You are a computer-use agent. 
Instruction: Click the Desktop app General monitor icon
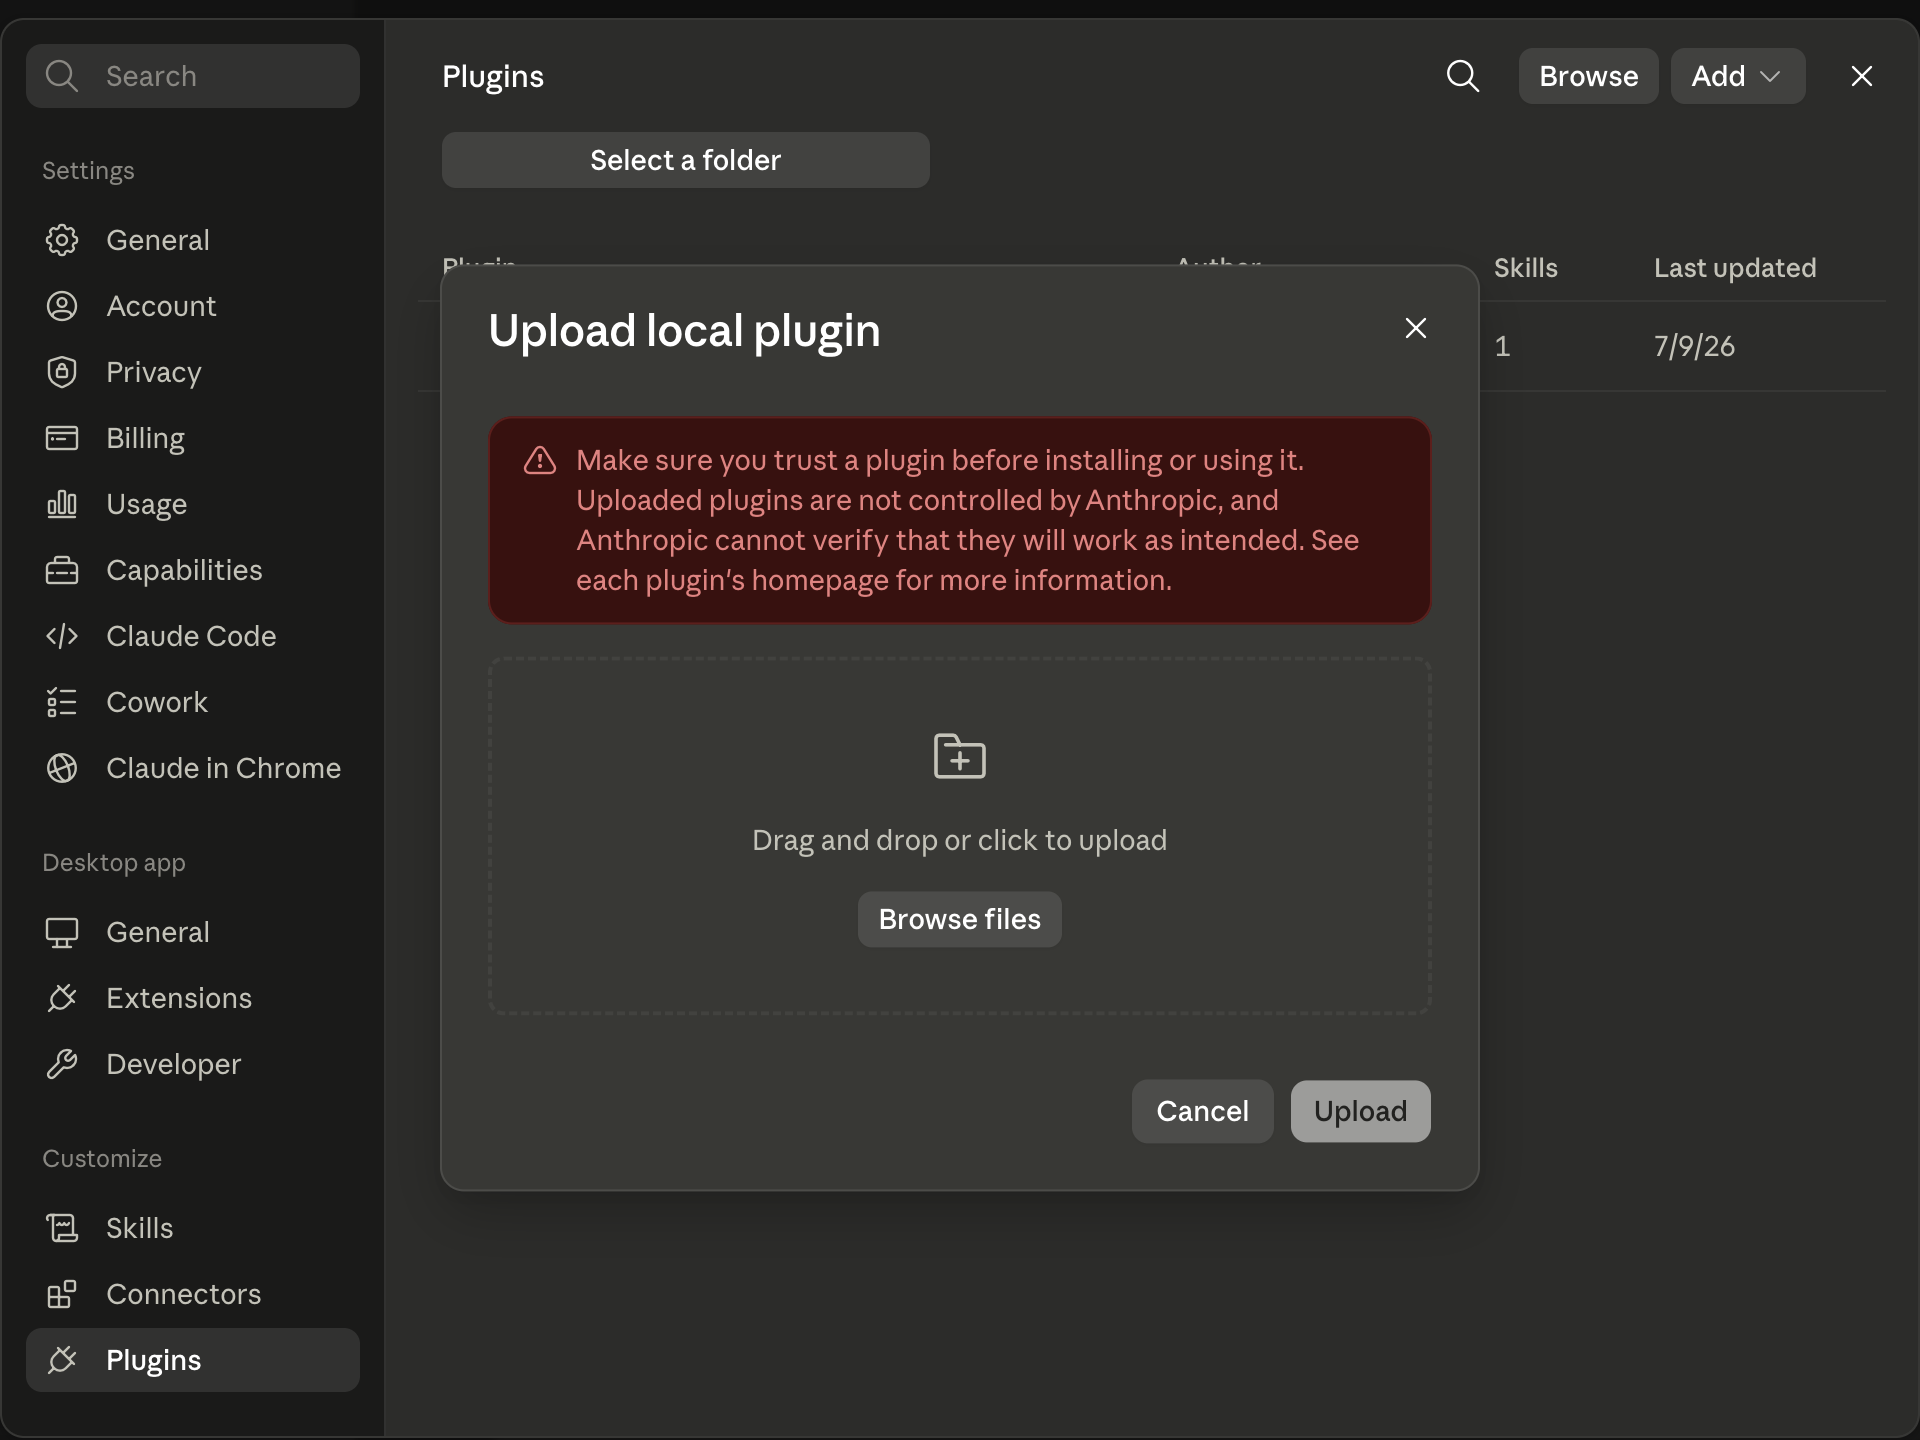pyautogui.click(x=62, y=932)
